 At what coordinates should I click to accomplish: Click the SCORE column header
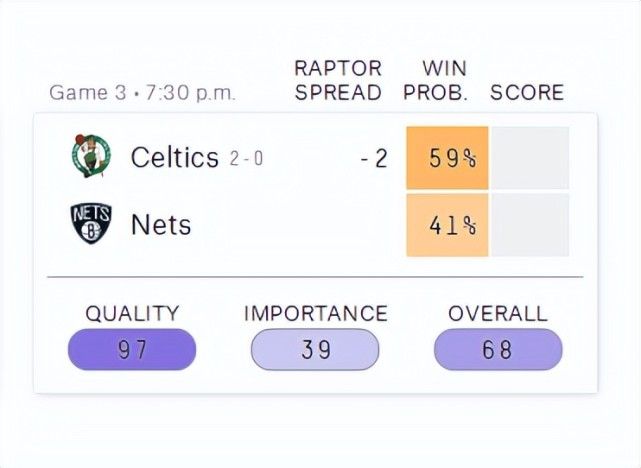tap(527, 92)
